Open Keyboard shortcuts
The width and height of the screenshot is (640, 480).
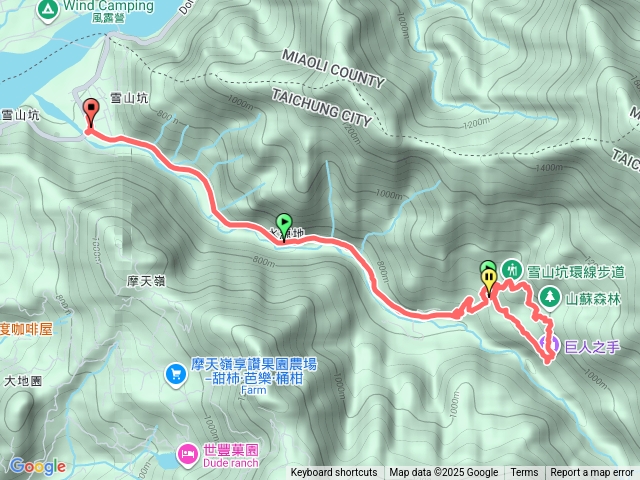tap(334, 473)
